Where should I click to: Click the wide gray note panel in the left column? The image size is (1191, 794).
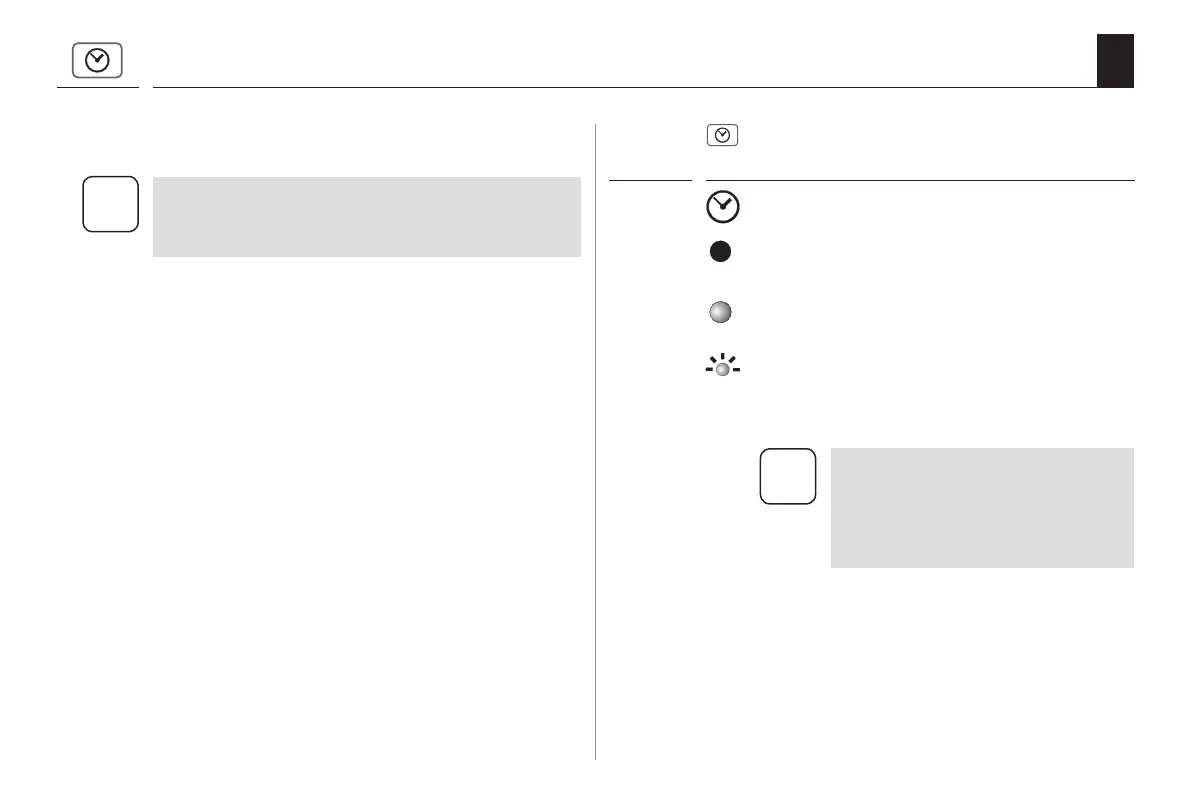(366, 217)
